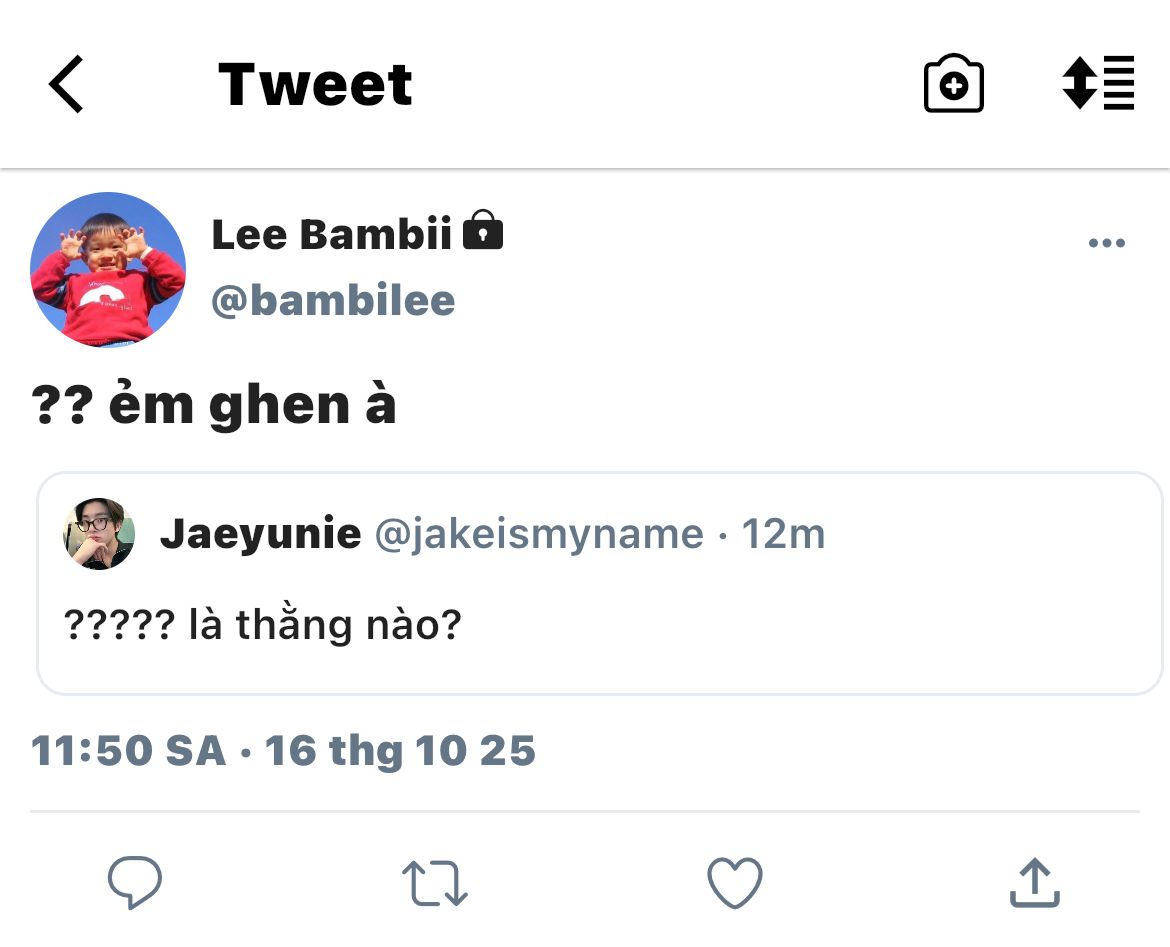1170x947 pixels.
Task: Retweet Lee Bambii's tweet
Action: coord(434,883)
